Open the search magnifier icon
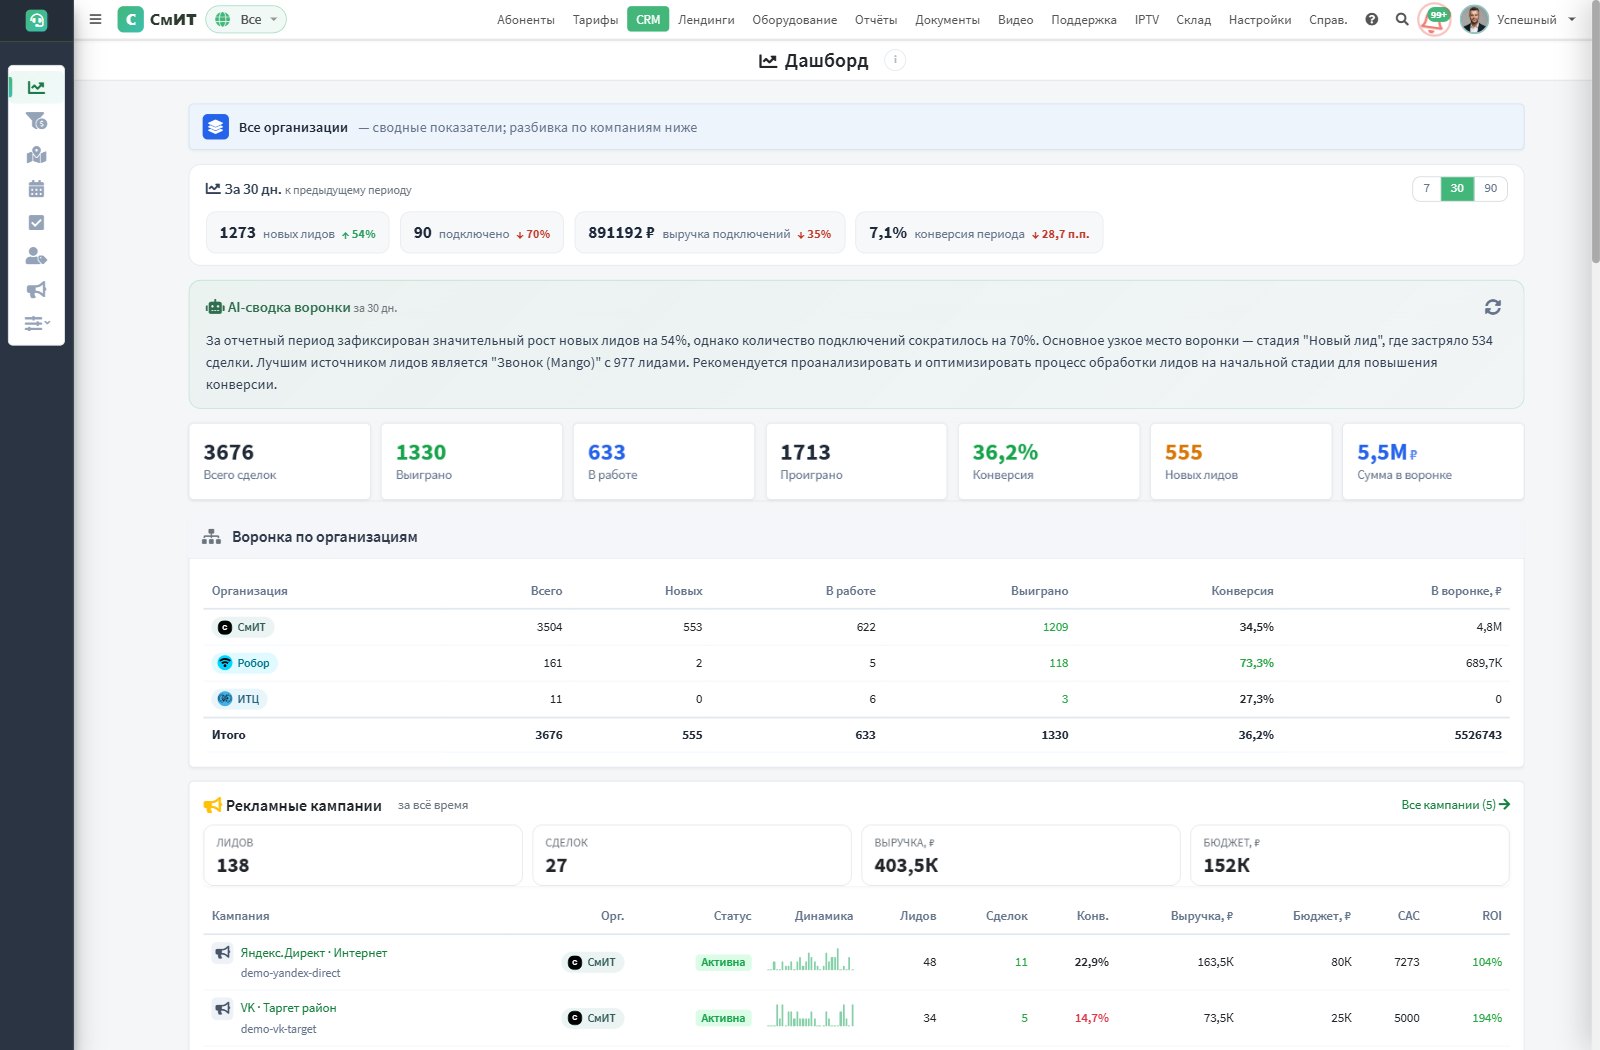Image resolution: width=1600 pixels, height=1050 pixels. pyautogui.click(x=1401, y=19)
